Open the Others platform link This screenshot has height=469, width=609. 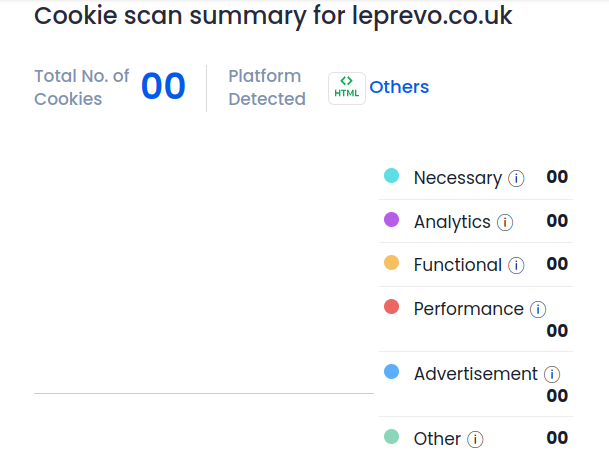click(399, 87)
